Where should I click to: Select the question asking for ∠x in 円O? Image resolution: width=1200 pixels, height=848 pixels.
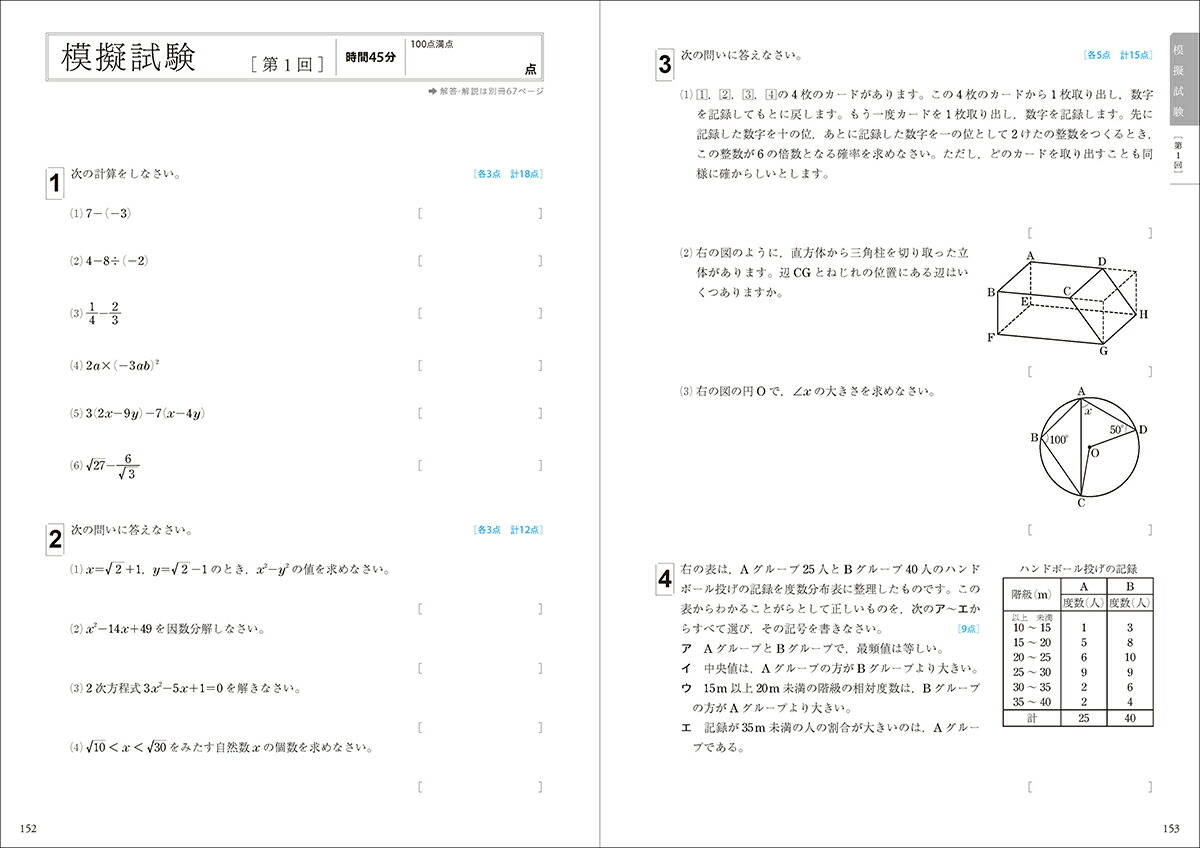(809, 392)
